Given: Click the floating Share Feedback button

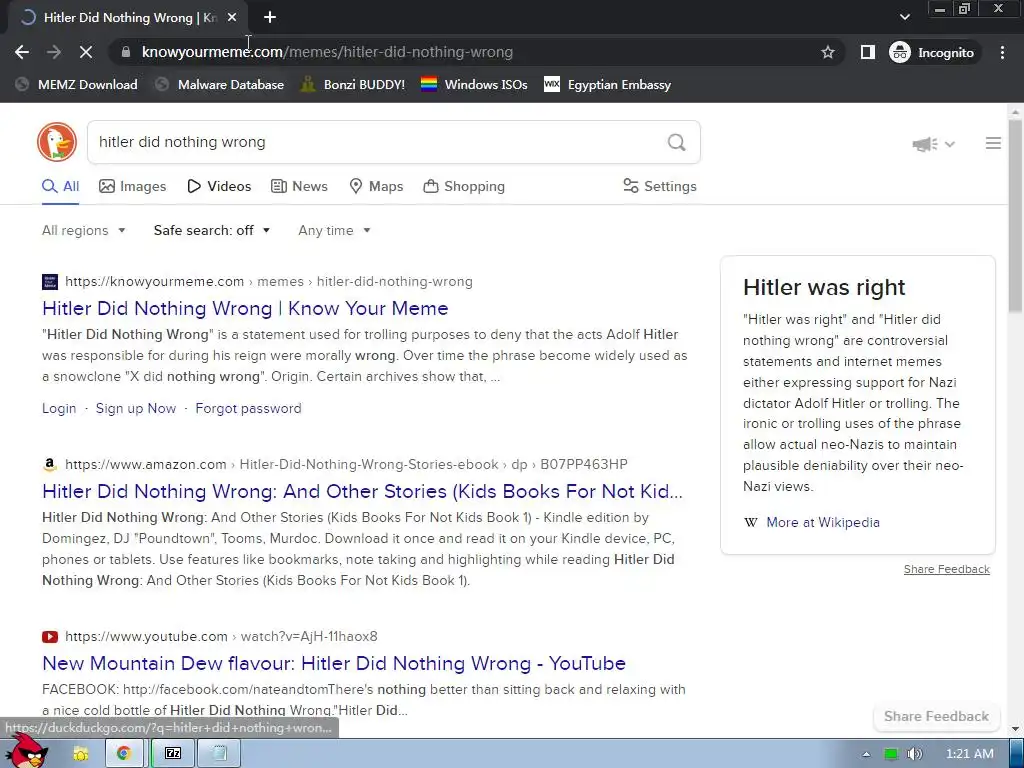Looking at the screenshot, I should [x=936, y=716].
